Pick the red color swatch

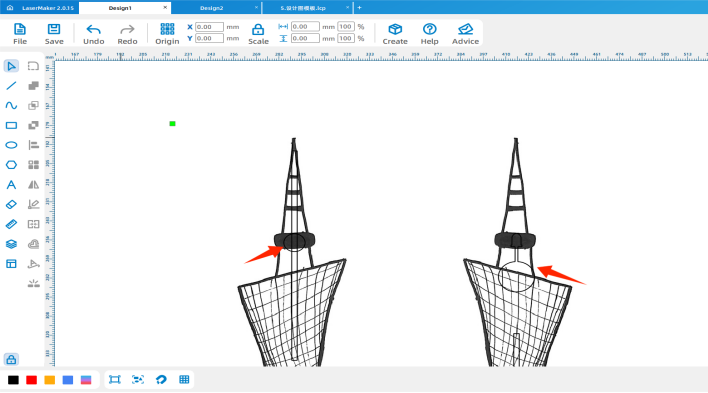pos(32,380)
